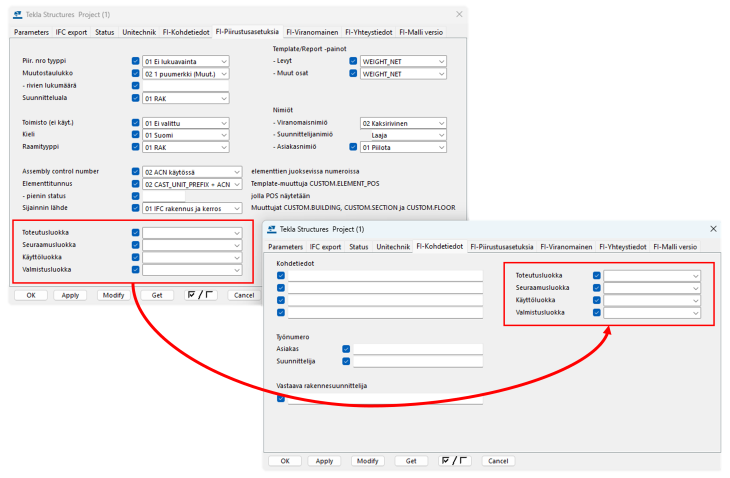Toggle rivien lukumäärä checkbox

135,86
